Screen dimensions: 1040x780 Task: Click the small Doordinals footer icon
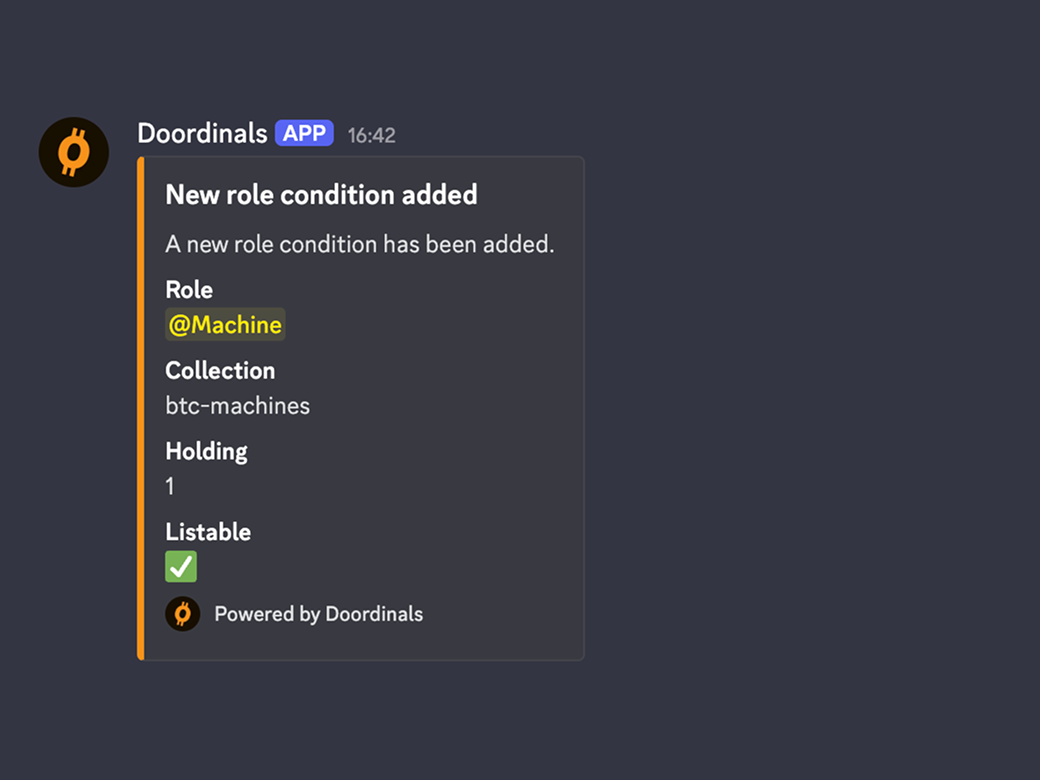pyautogui.click(x=182, y=613)
